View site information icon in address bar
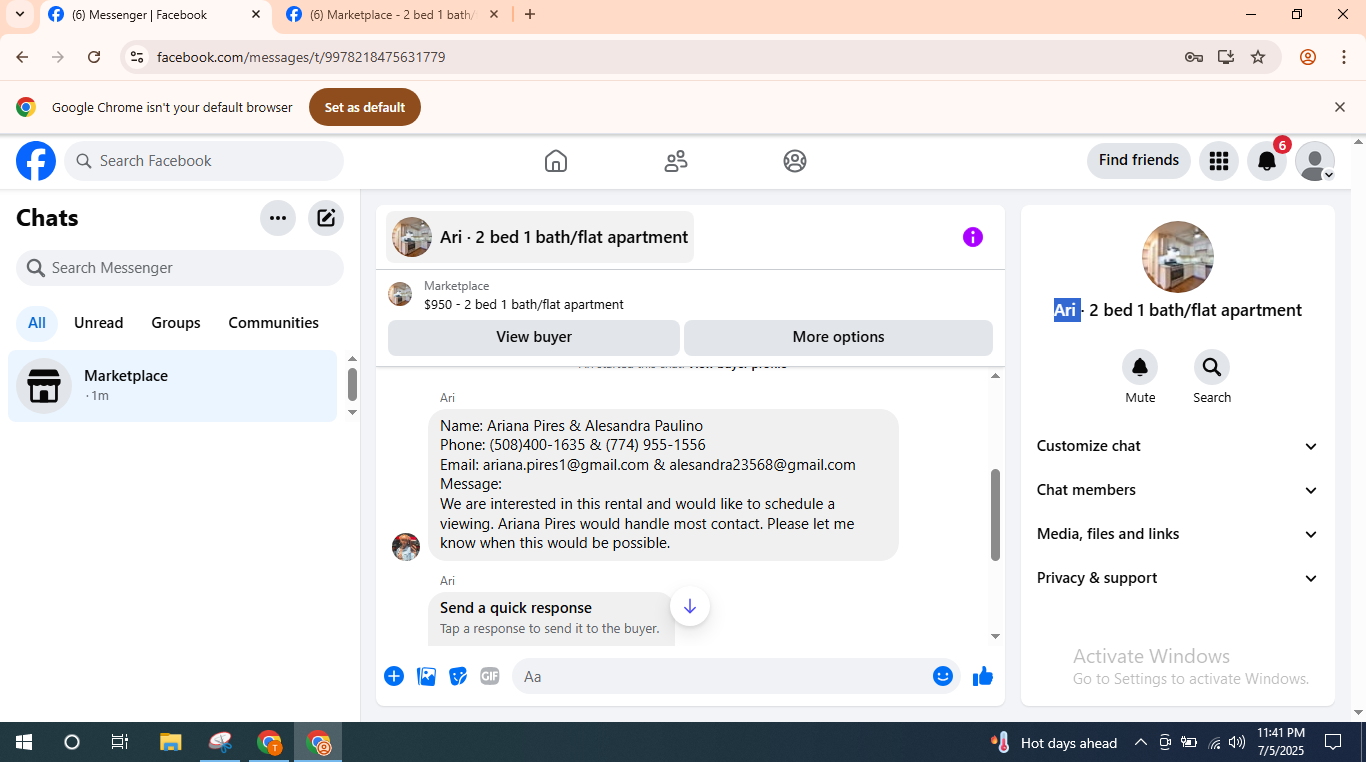Viewport: 1366px width, 762px height. (138, 57)
